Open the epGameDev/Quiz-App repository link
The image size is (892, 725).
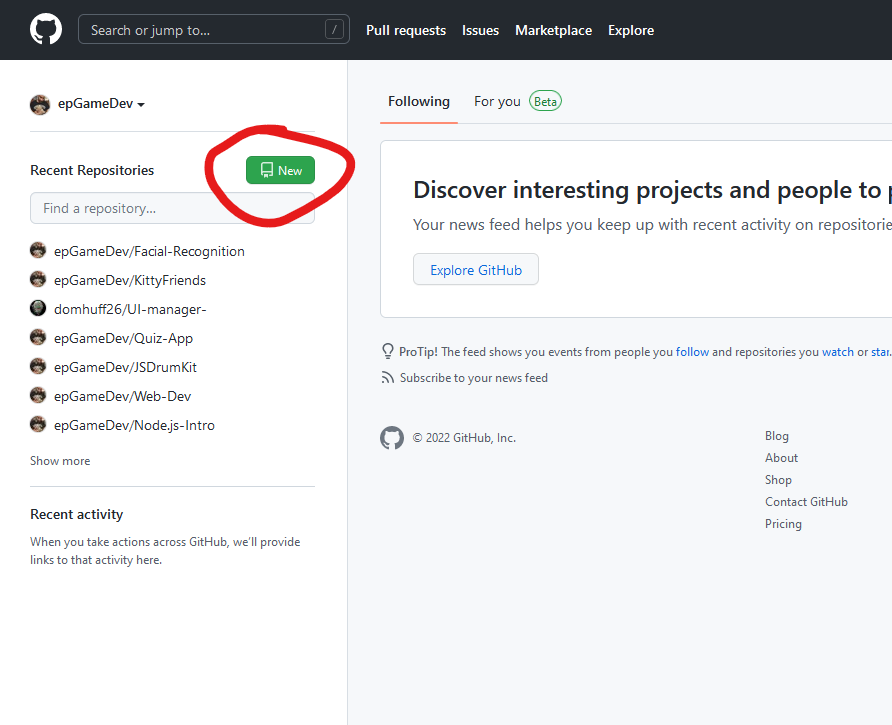click(x=123, y=338)
